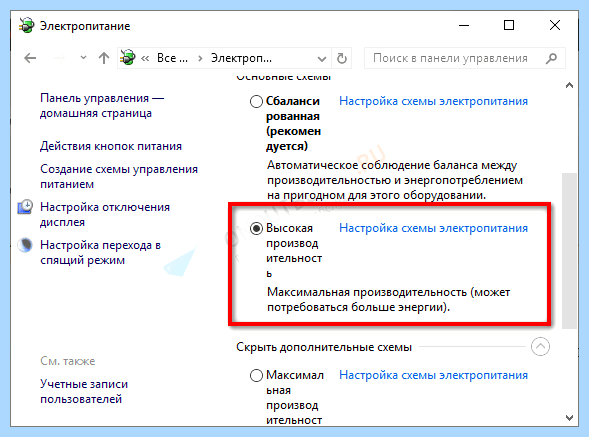Click the vertical scrollbar thumb

coord(569,251)
